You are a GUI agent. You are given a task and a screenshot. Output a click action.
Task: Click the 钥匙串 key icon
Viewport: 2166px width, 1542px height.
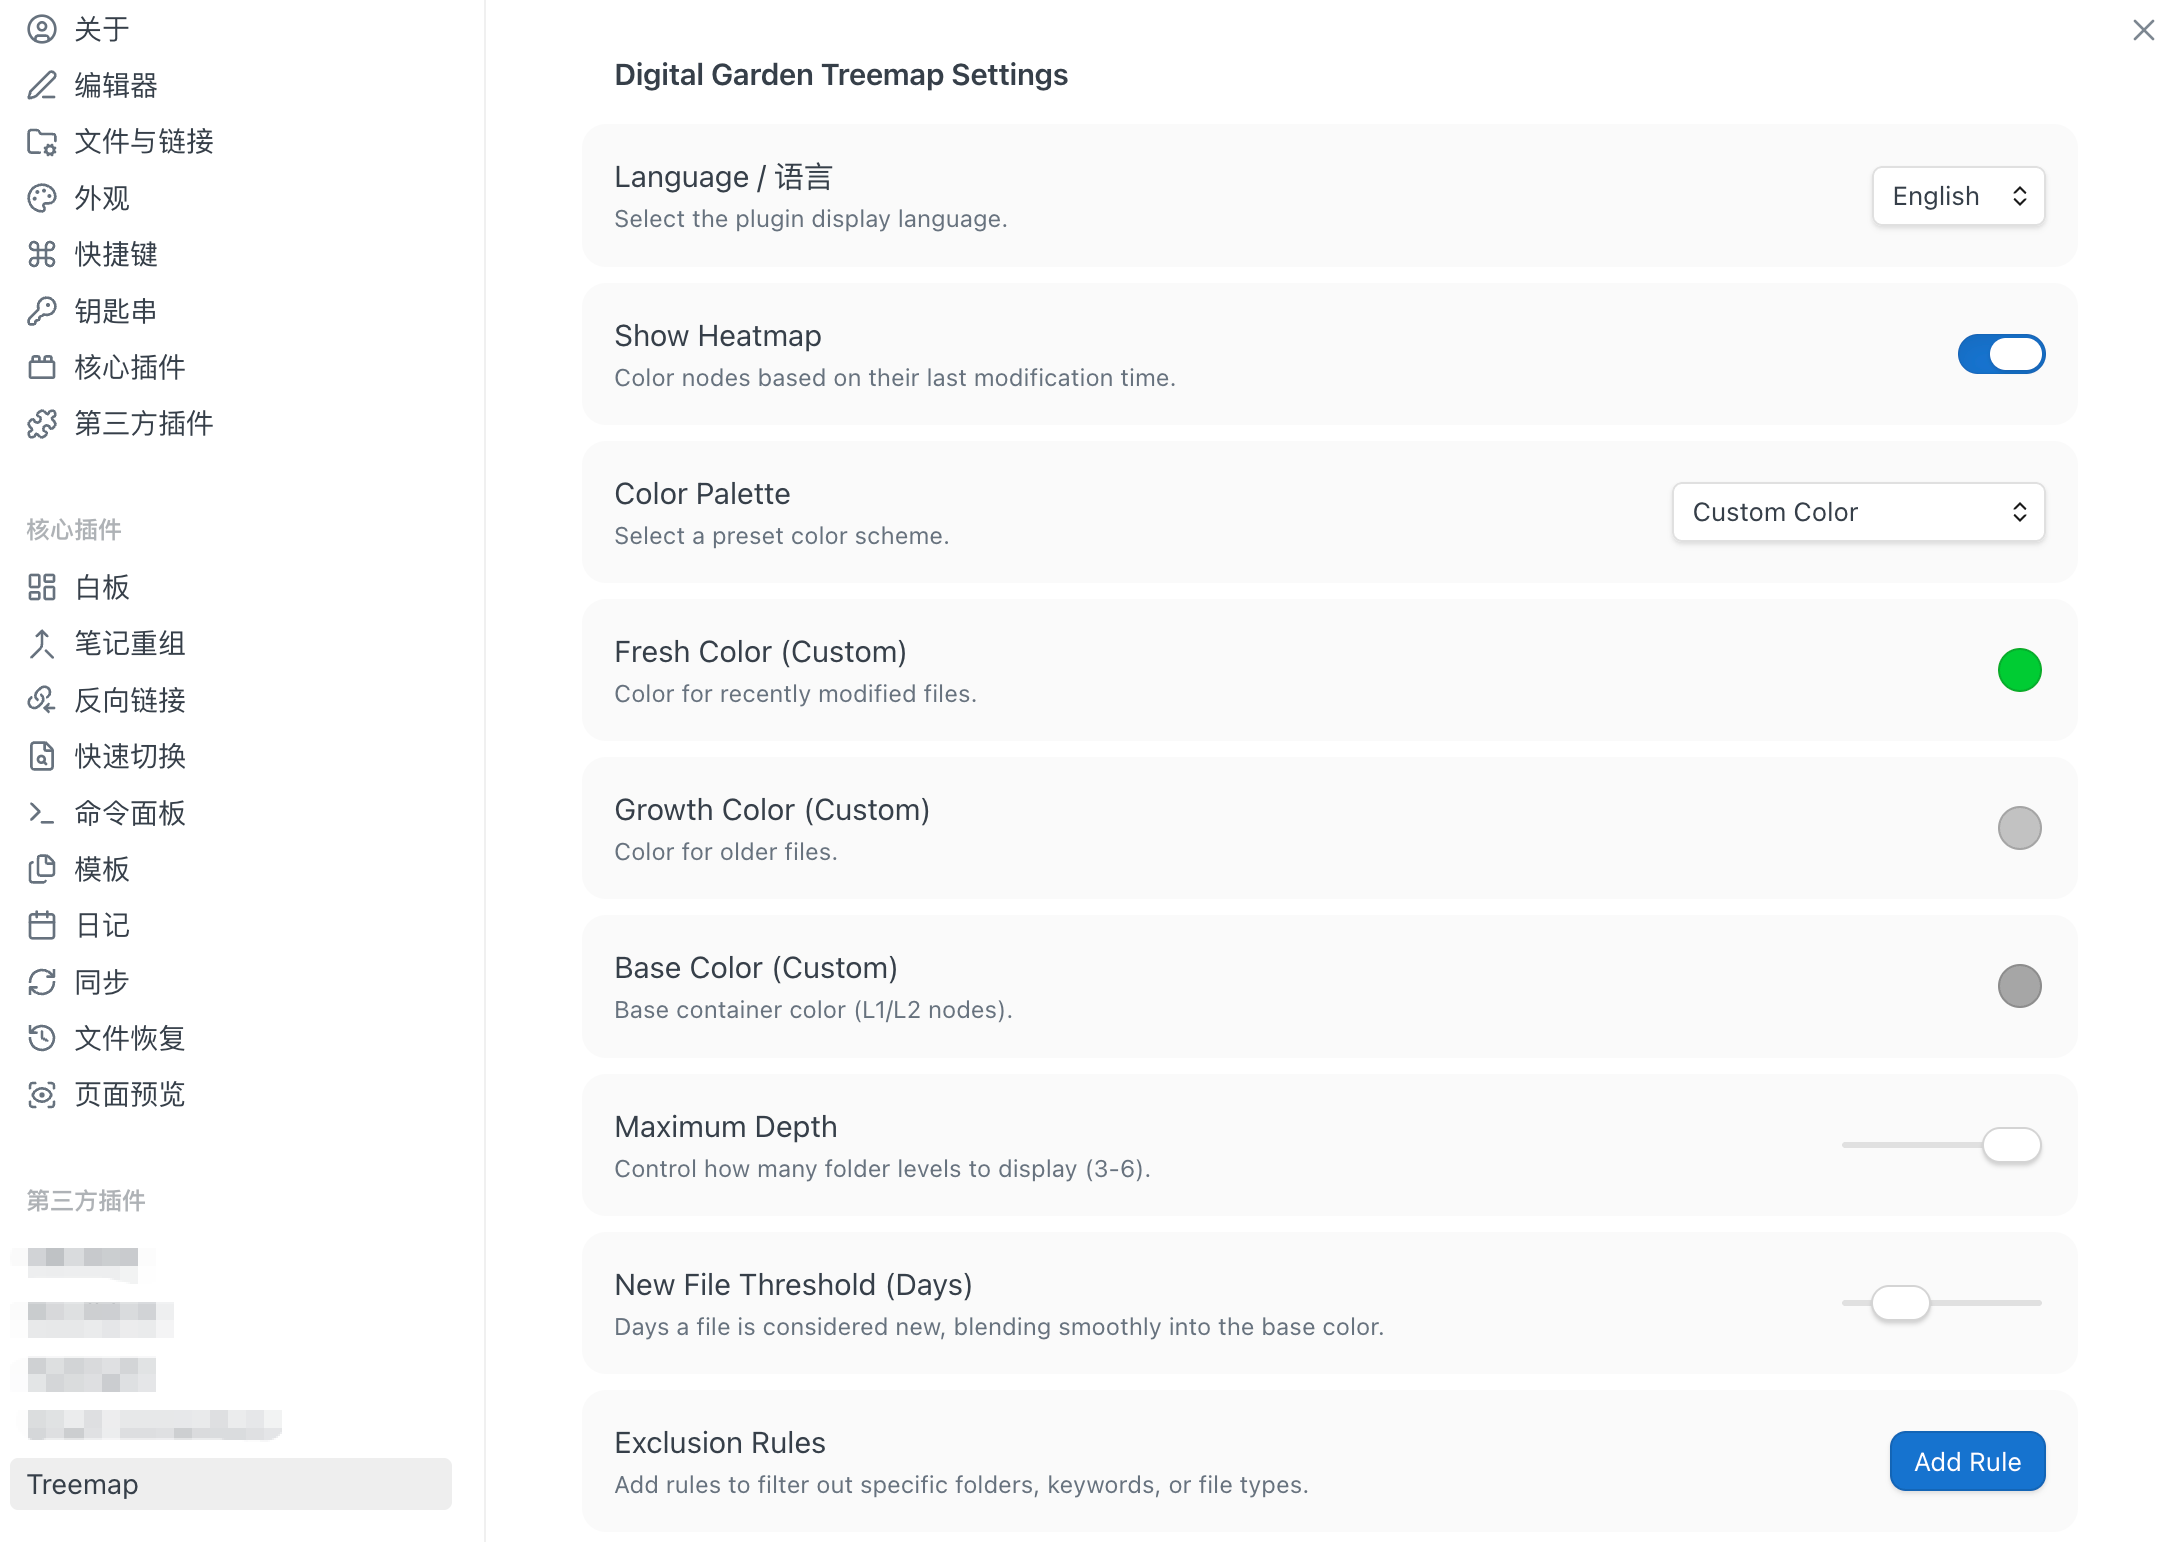coord(42,311)
